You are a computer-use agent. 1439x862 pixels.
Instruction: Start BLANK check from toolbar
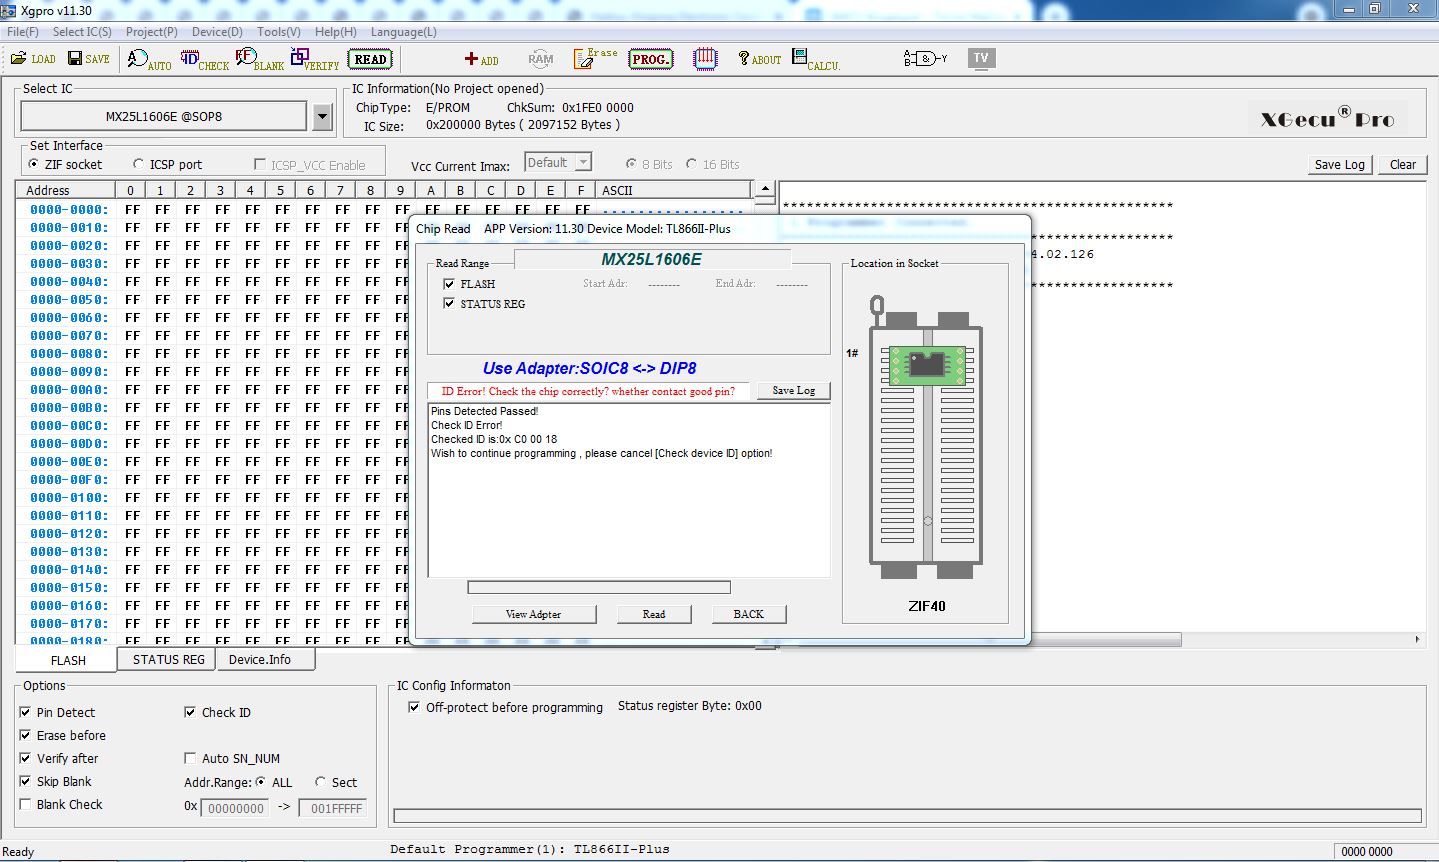(x=259, y=60)
